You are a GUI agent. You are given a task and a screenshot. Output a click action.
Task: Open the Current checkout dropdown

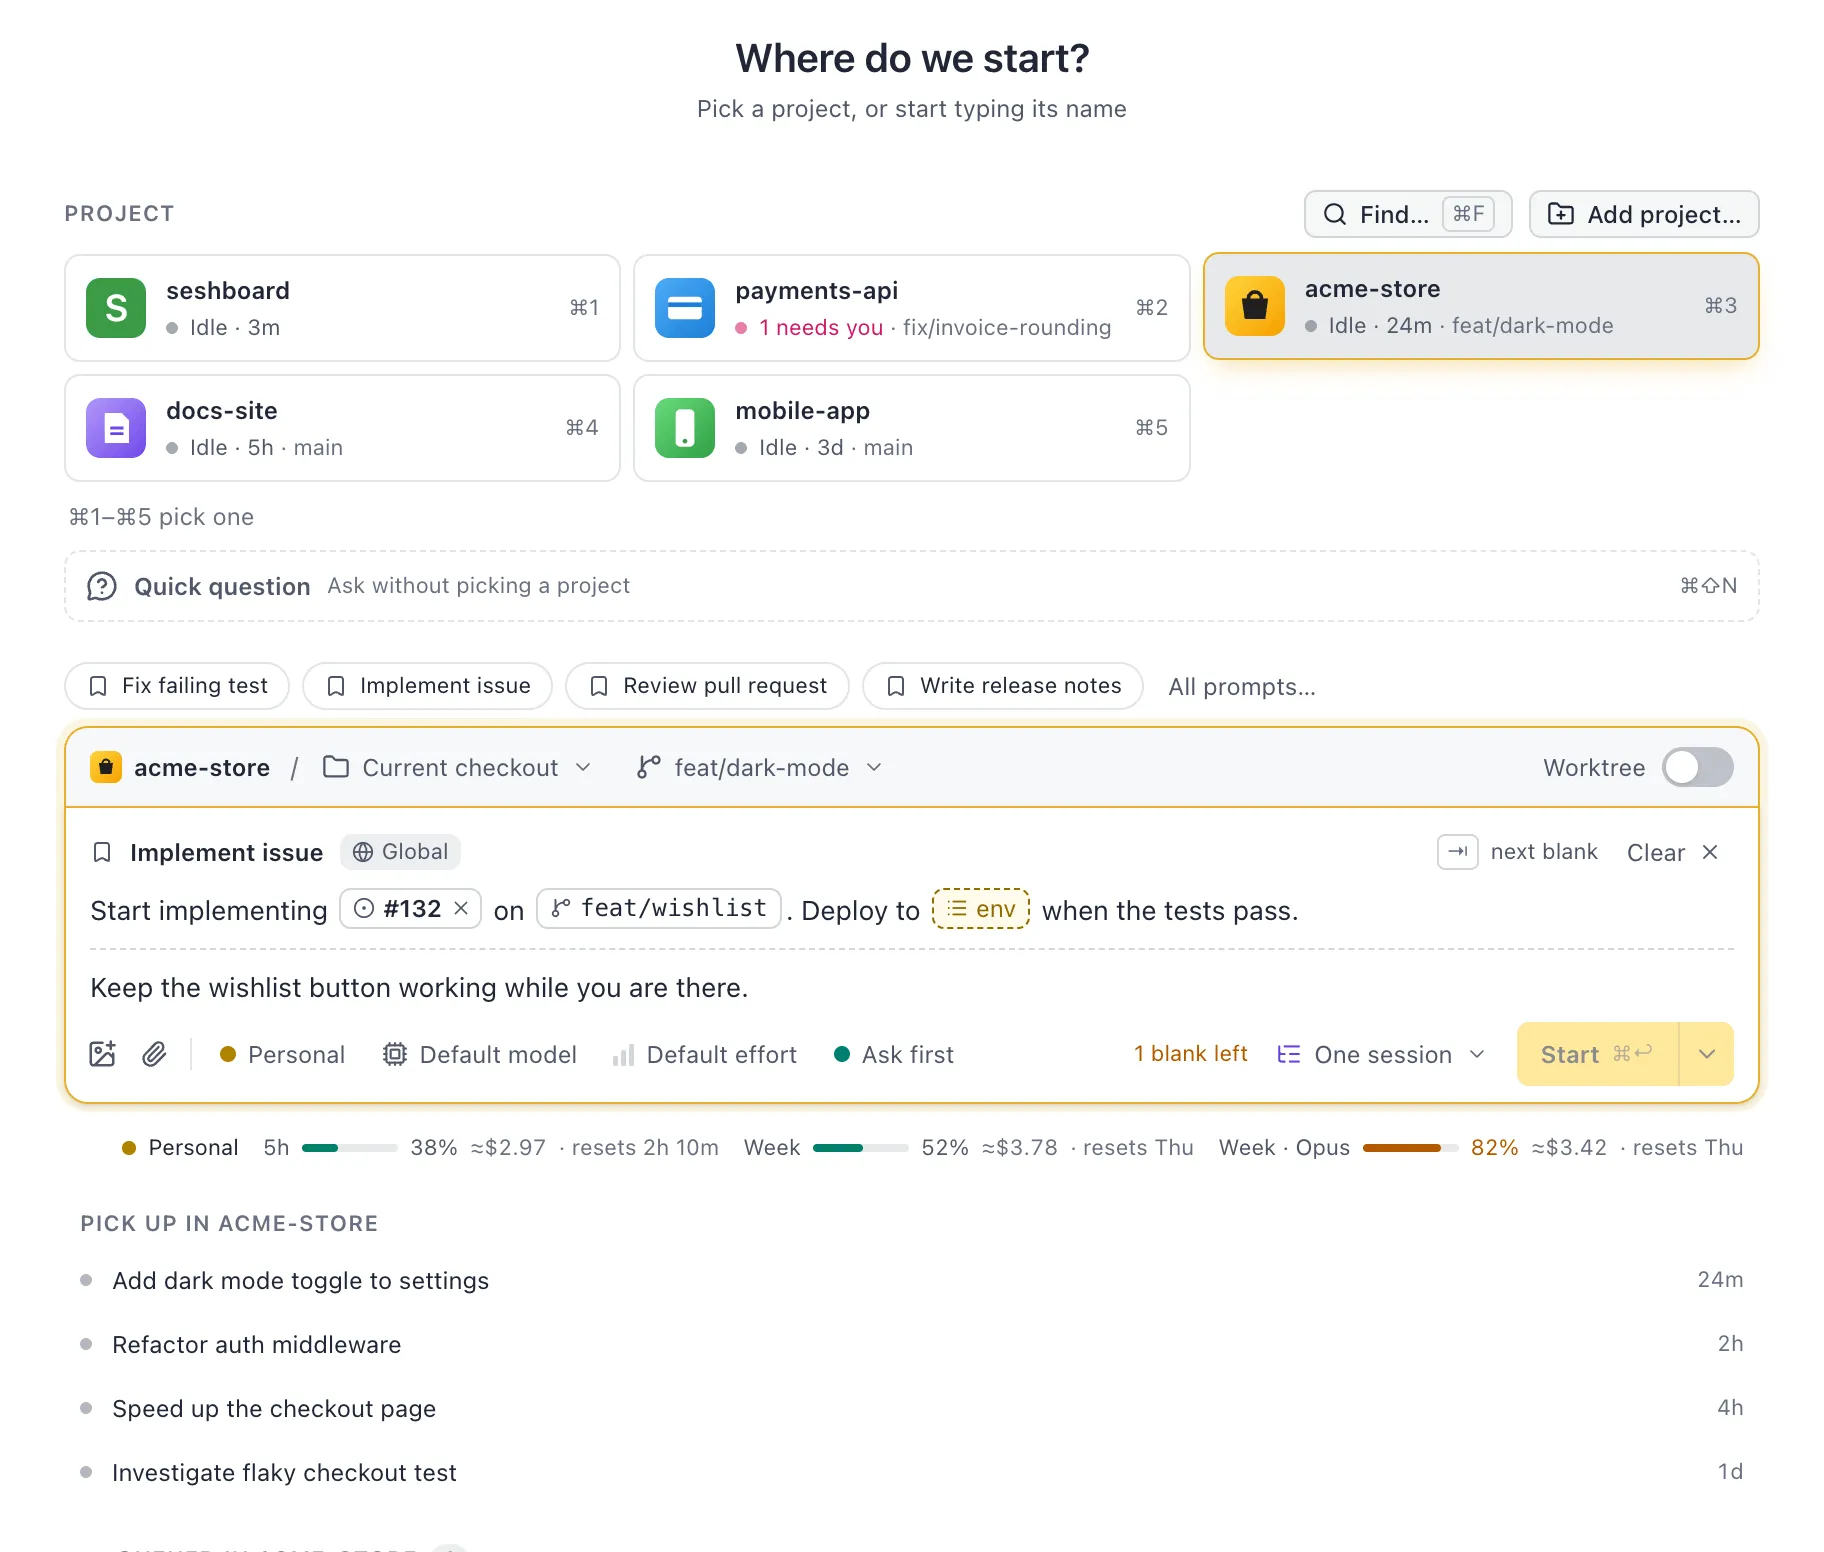458,767
